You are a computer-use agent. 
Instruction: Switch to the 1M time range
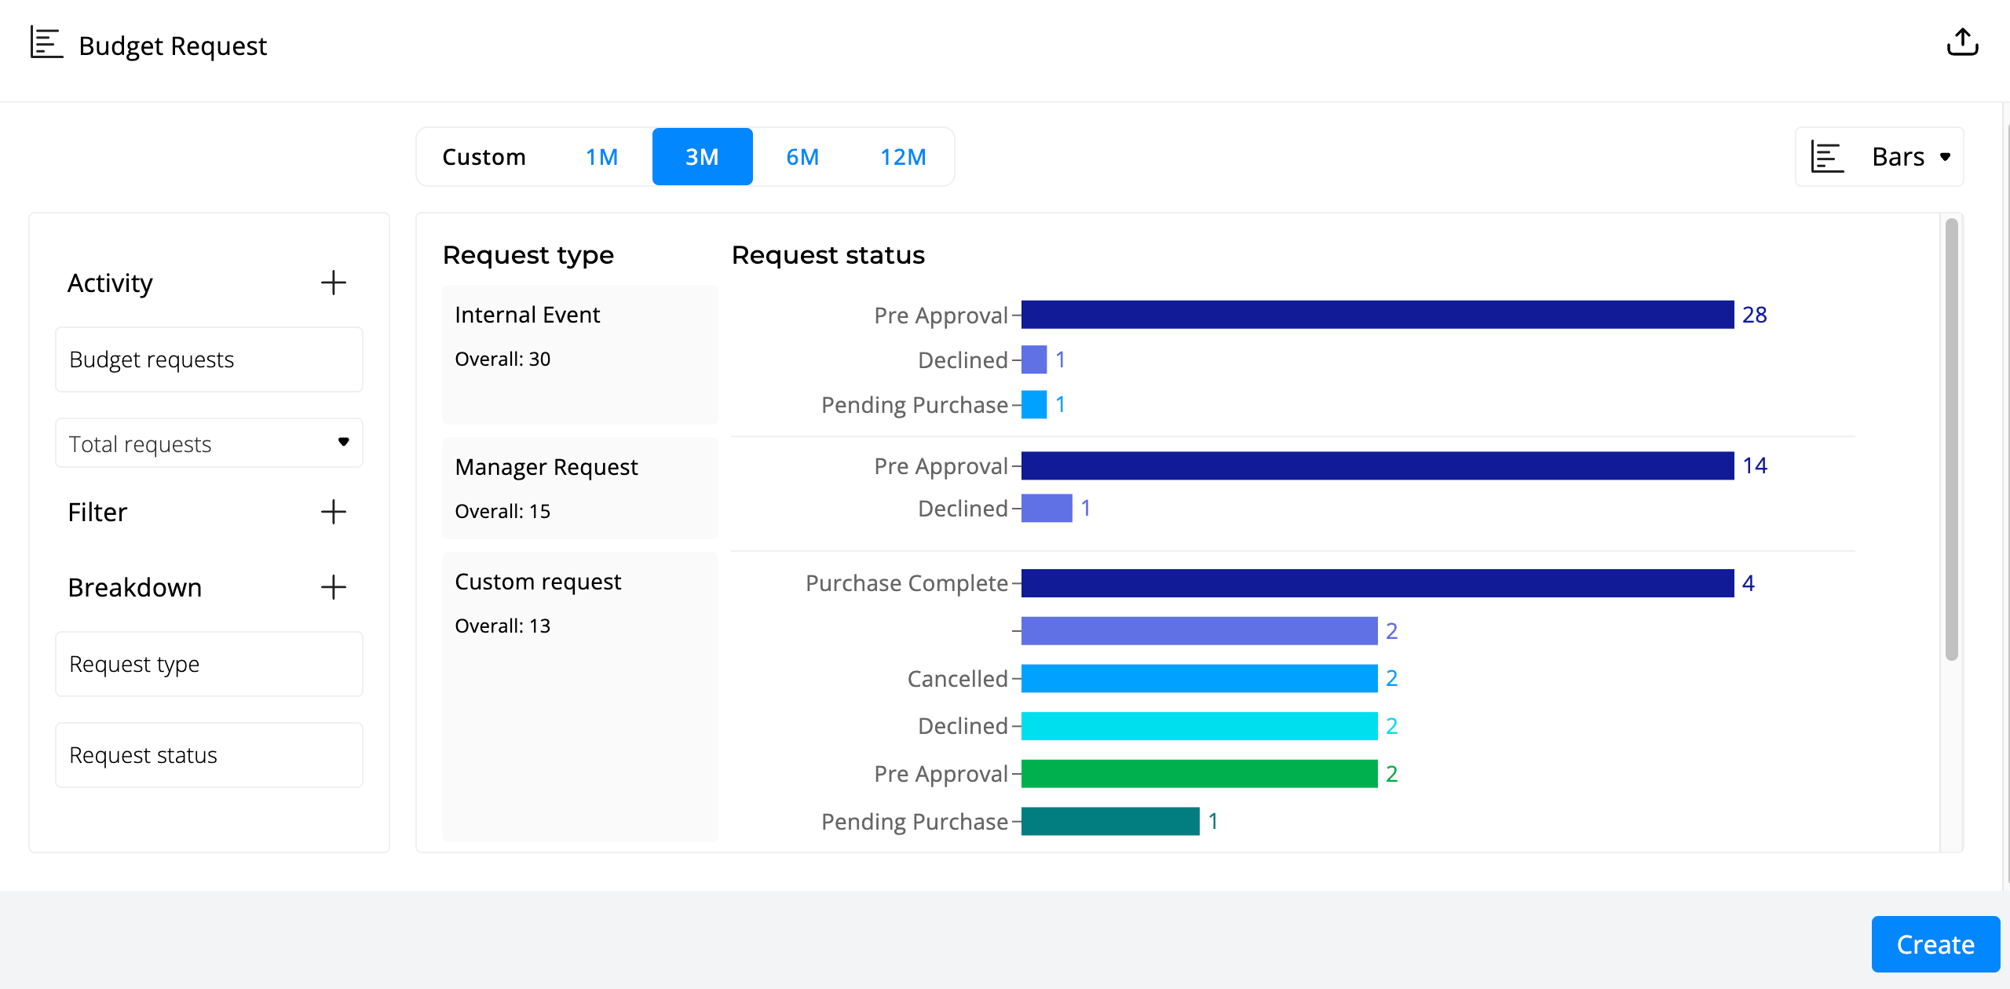pyautogui.click(x=602, y=157)
